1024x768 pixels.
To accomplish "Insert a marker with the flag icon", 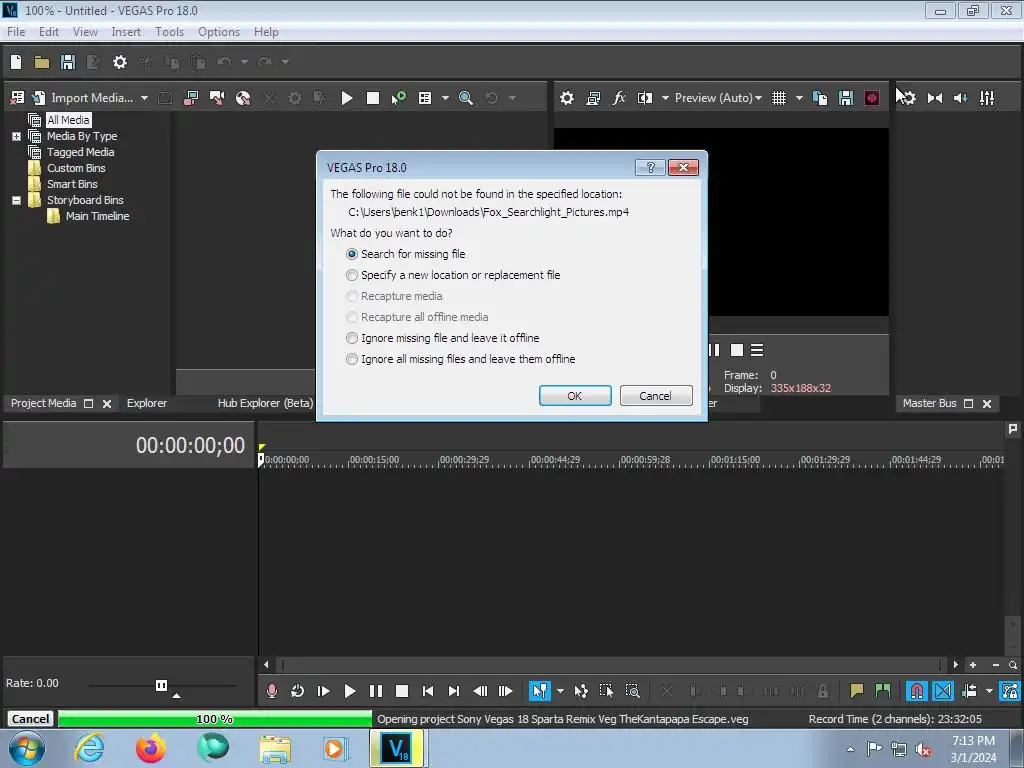I will click(x=856, y=691).
